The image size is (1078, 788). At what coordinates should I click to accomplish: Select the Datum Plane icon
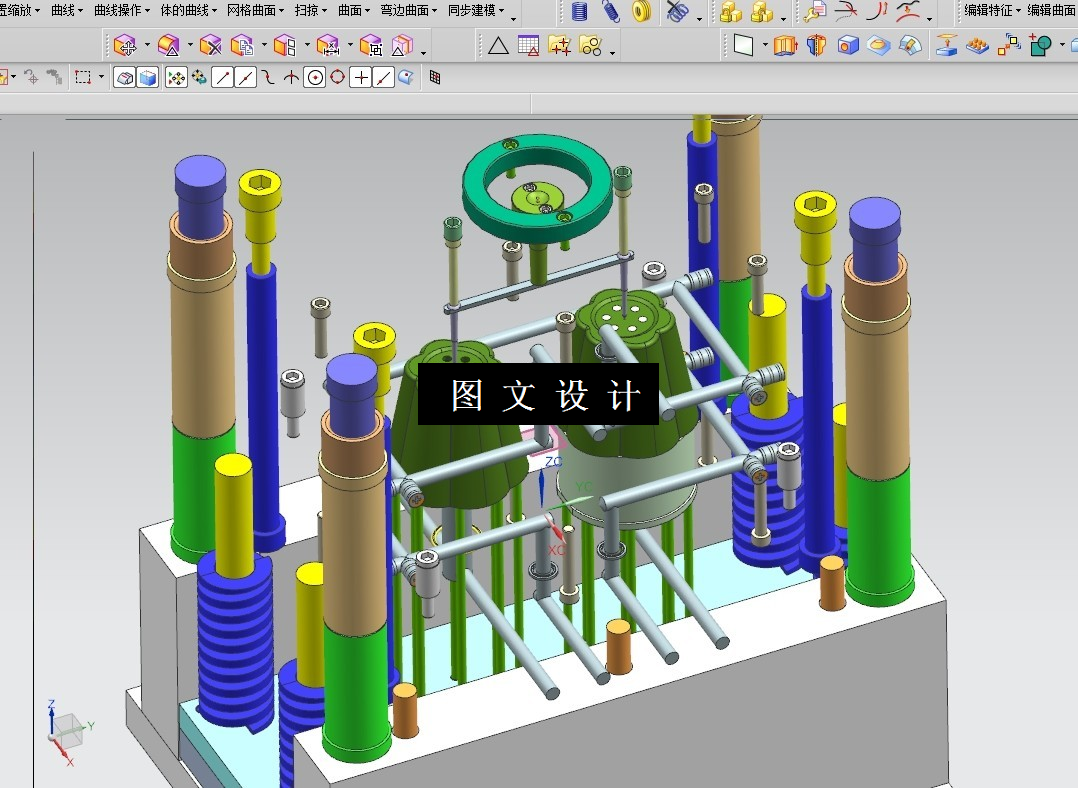tap(743, 45)
